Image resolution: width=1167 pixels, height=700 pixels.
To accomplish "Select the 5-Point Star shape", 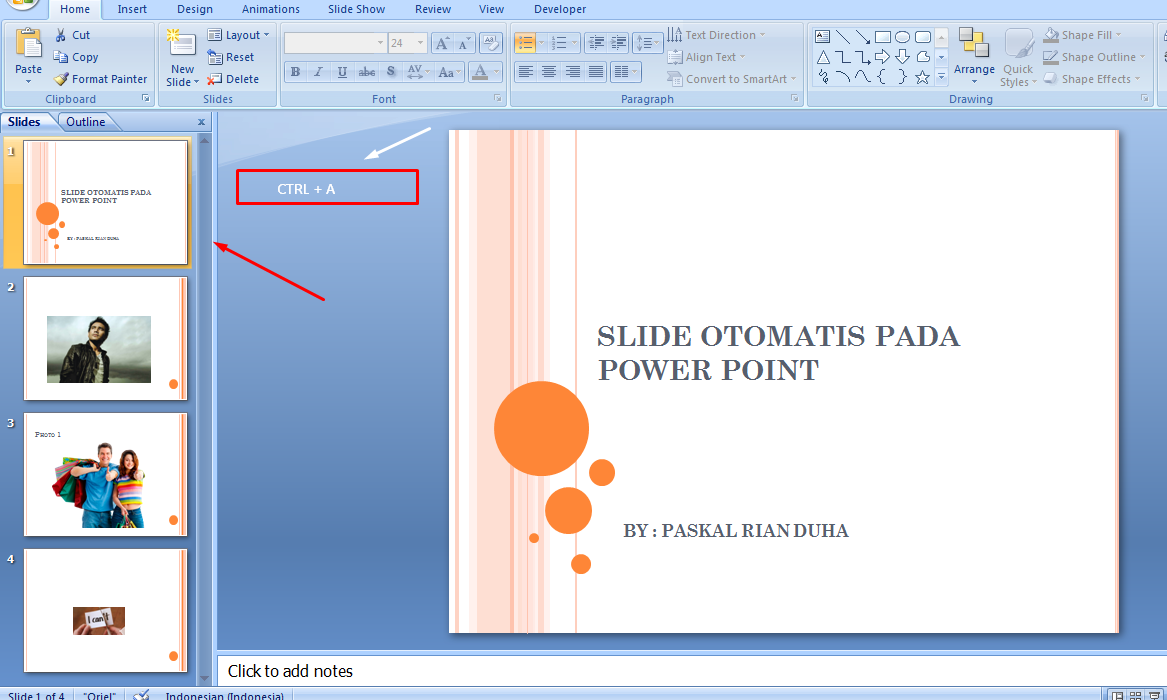I will [x=922, y=77].
